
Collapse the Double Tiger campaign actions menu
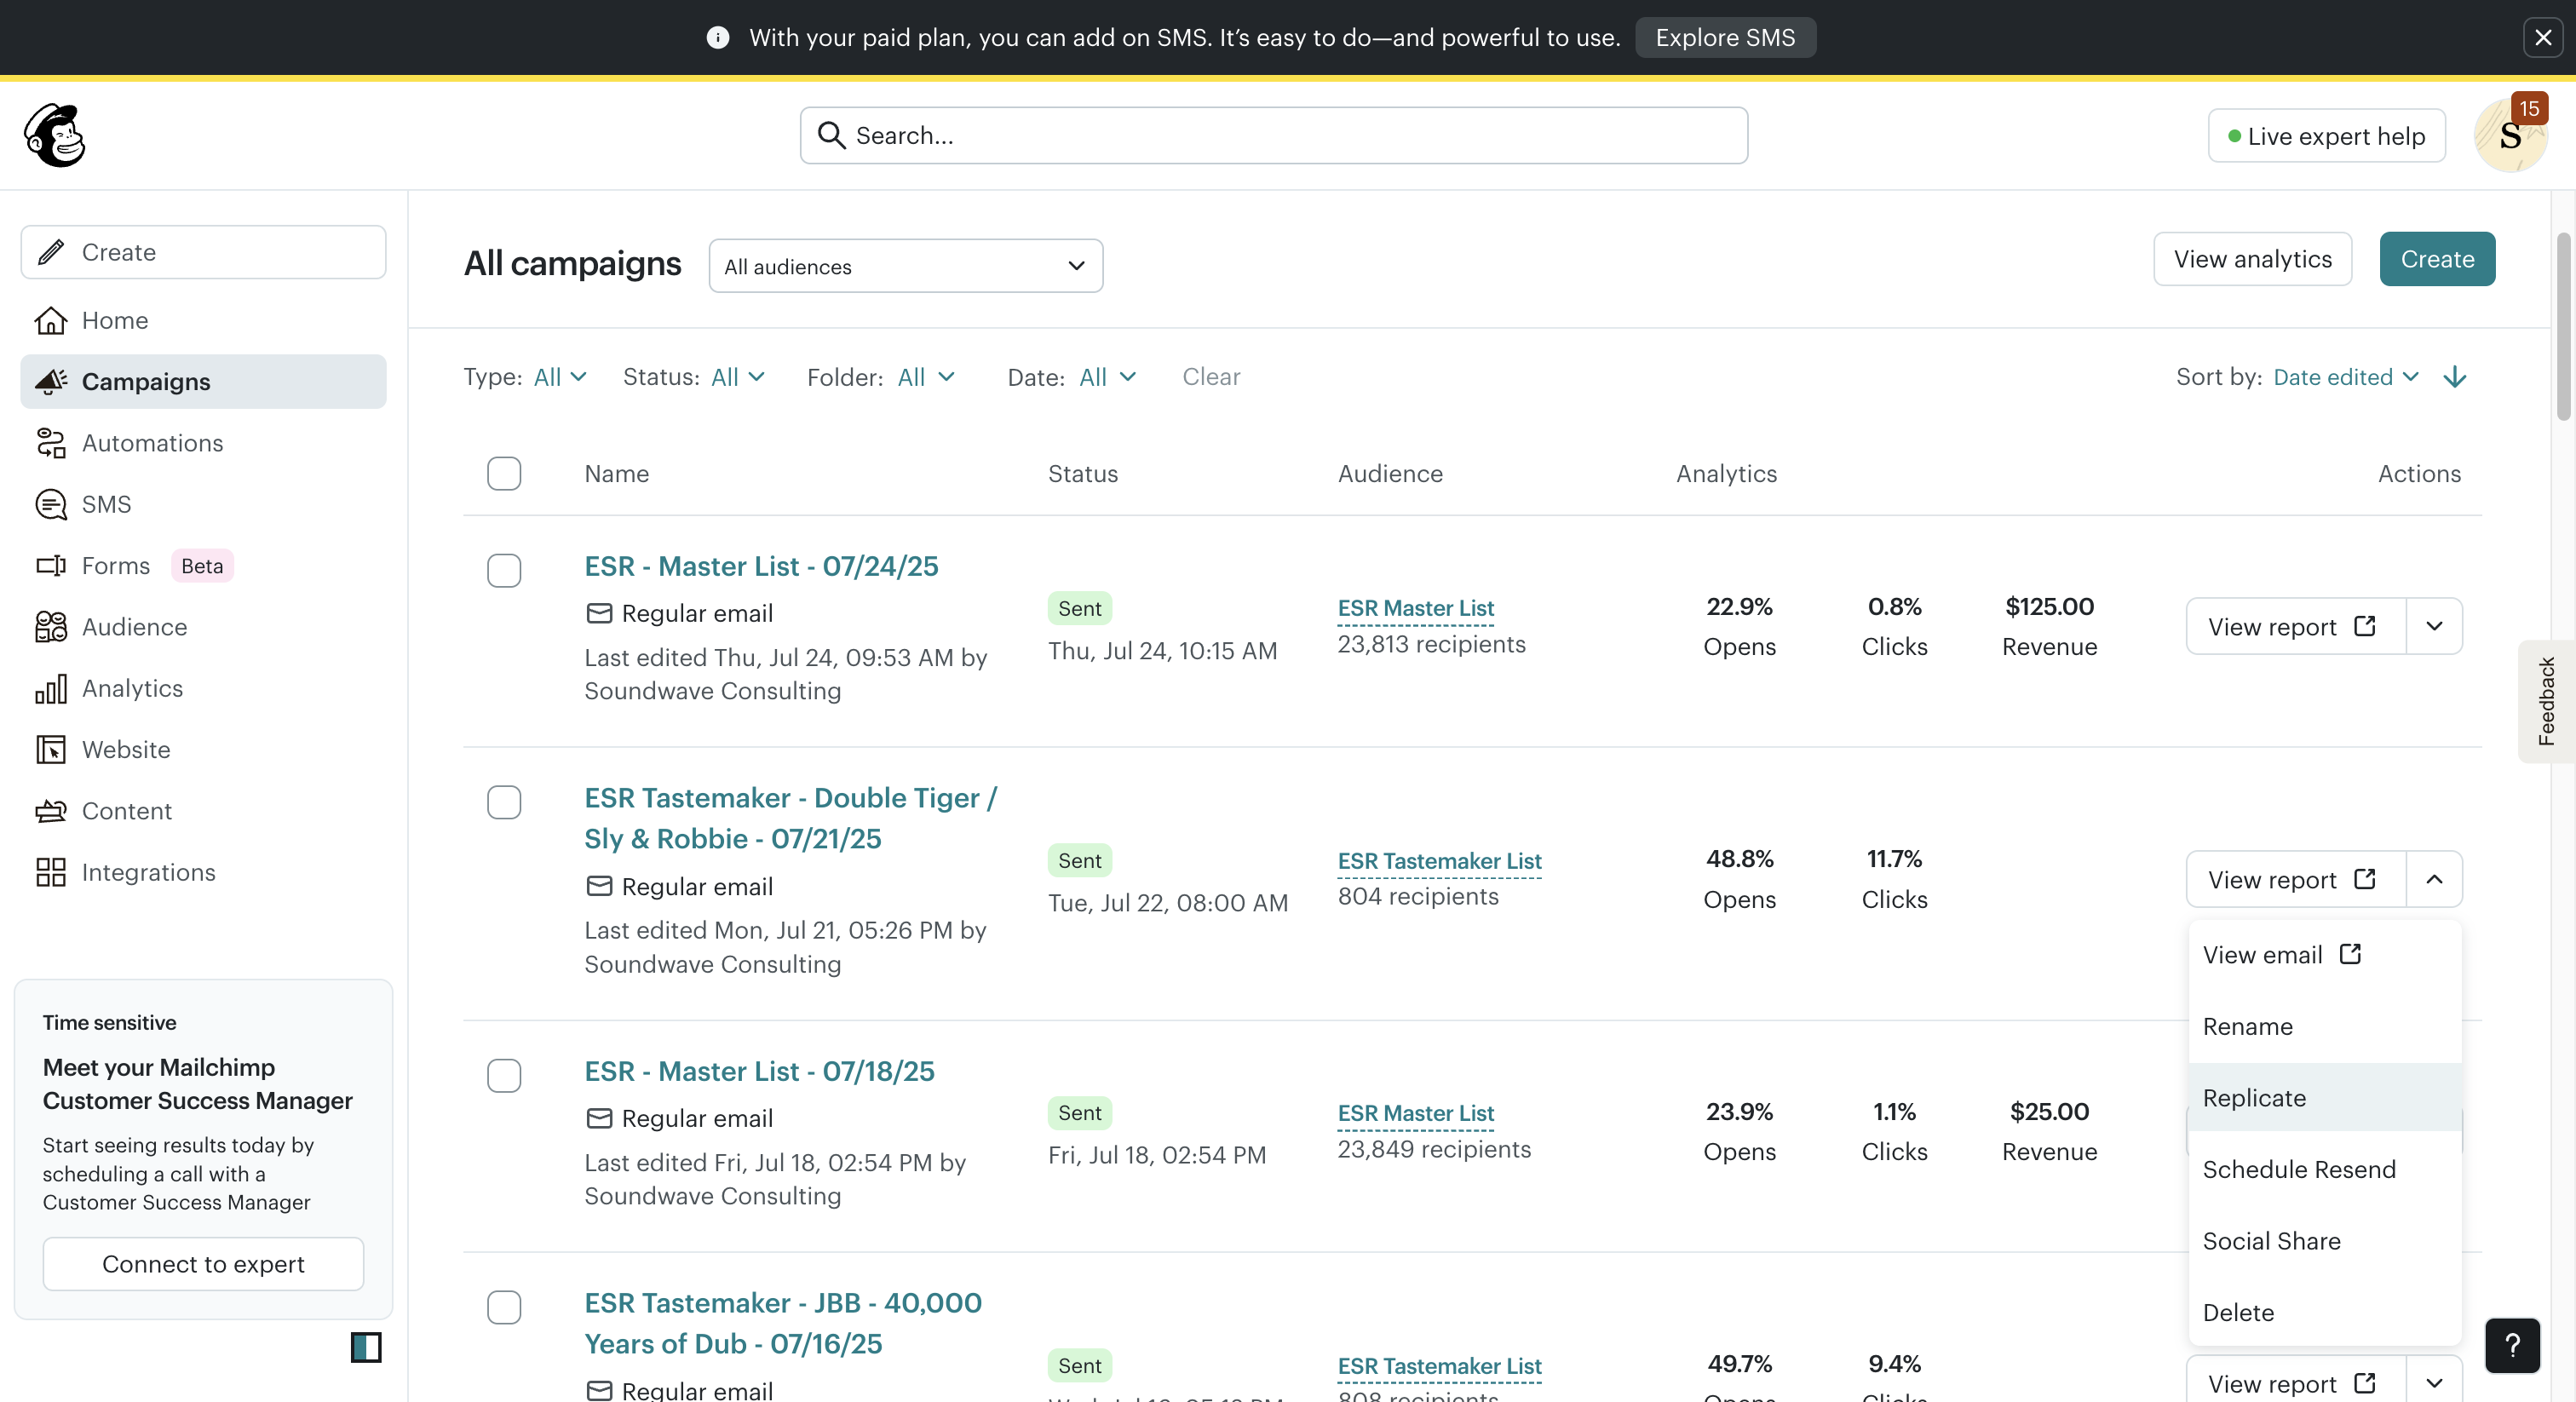point(2434,879)
